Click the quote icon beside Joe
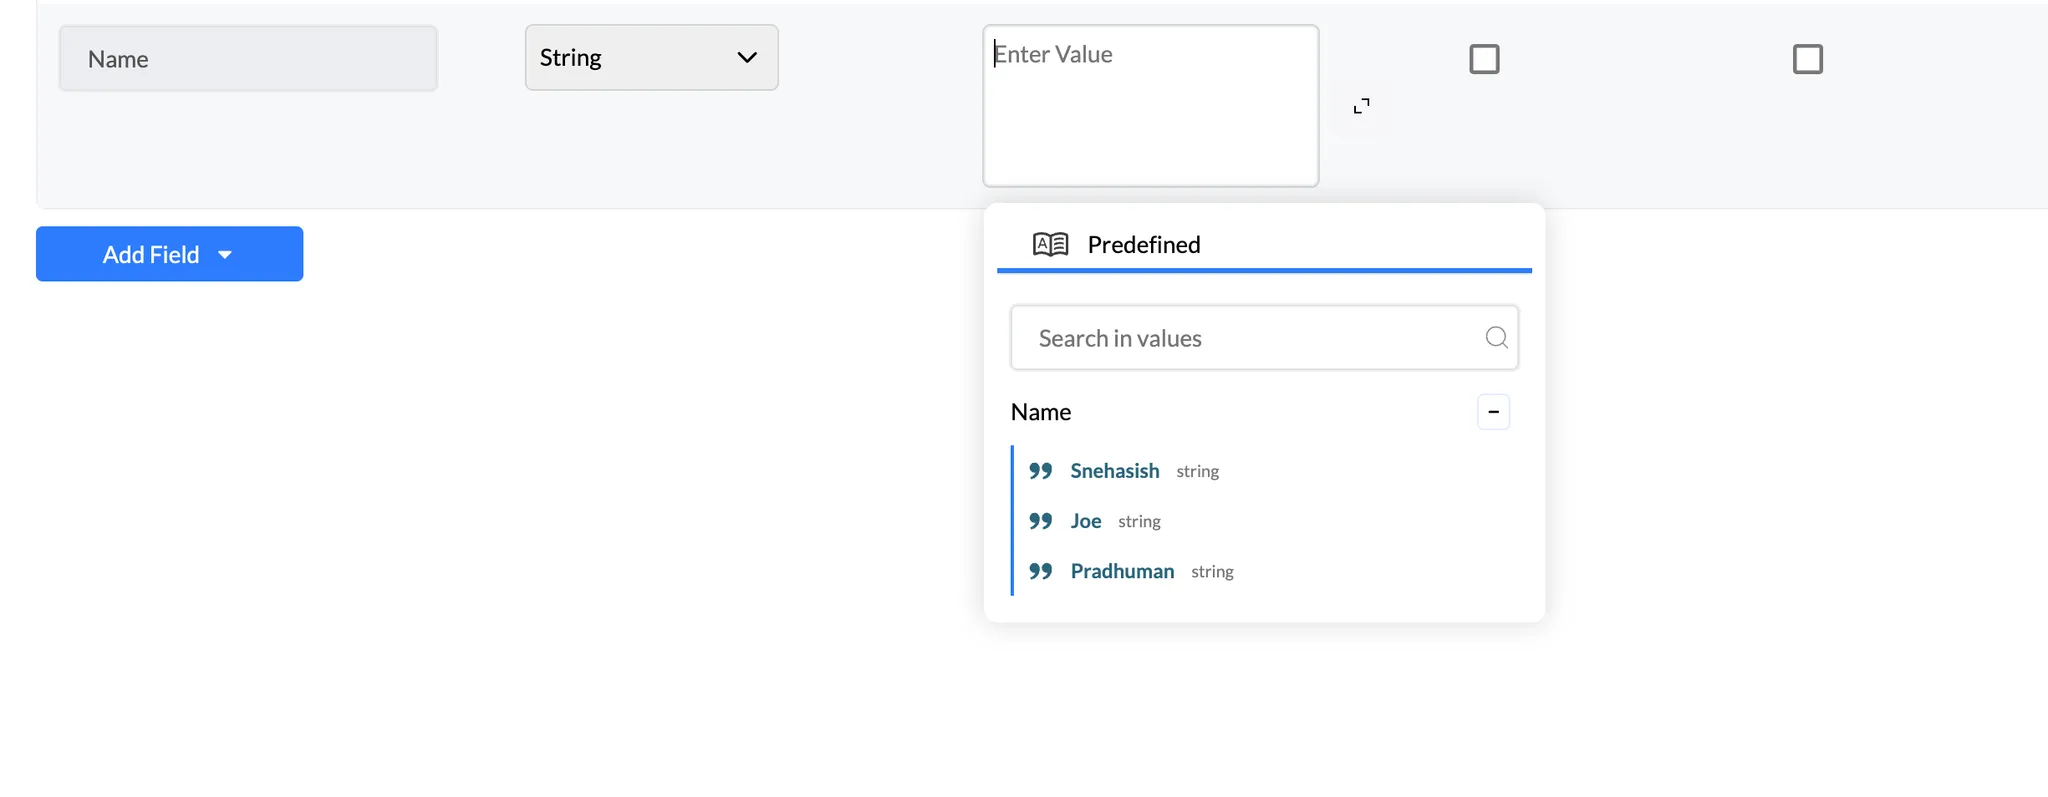Image resolution: width=2048 pixels, height=797 pixels. tap(1041, 521)
